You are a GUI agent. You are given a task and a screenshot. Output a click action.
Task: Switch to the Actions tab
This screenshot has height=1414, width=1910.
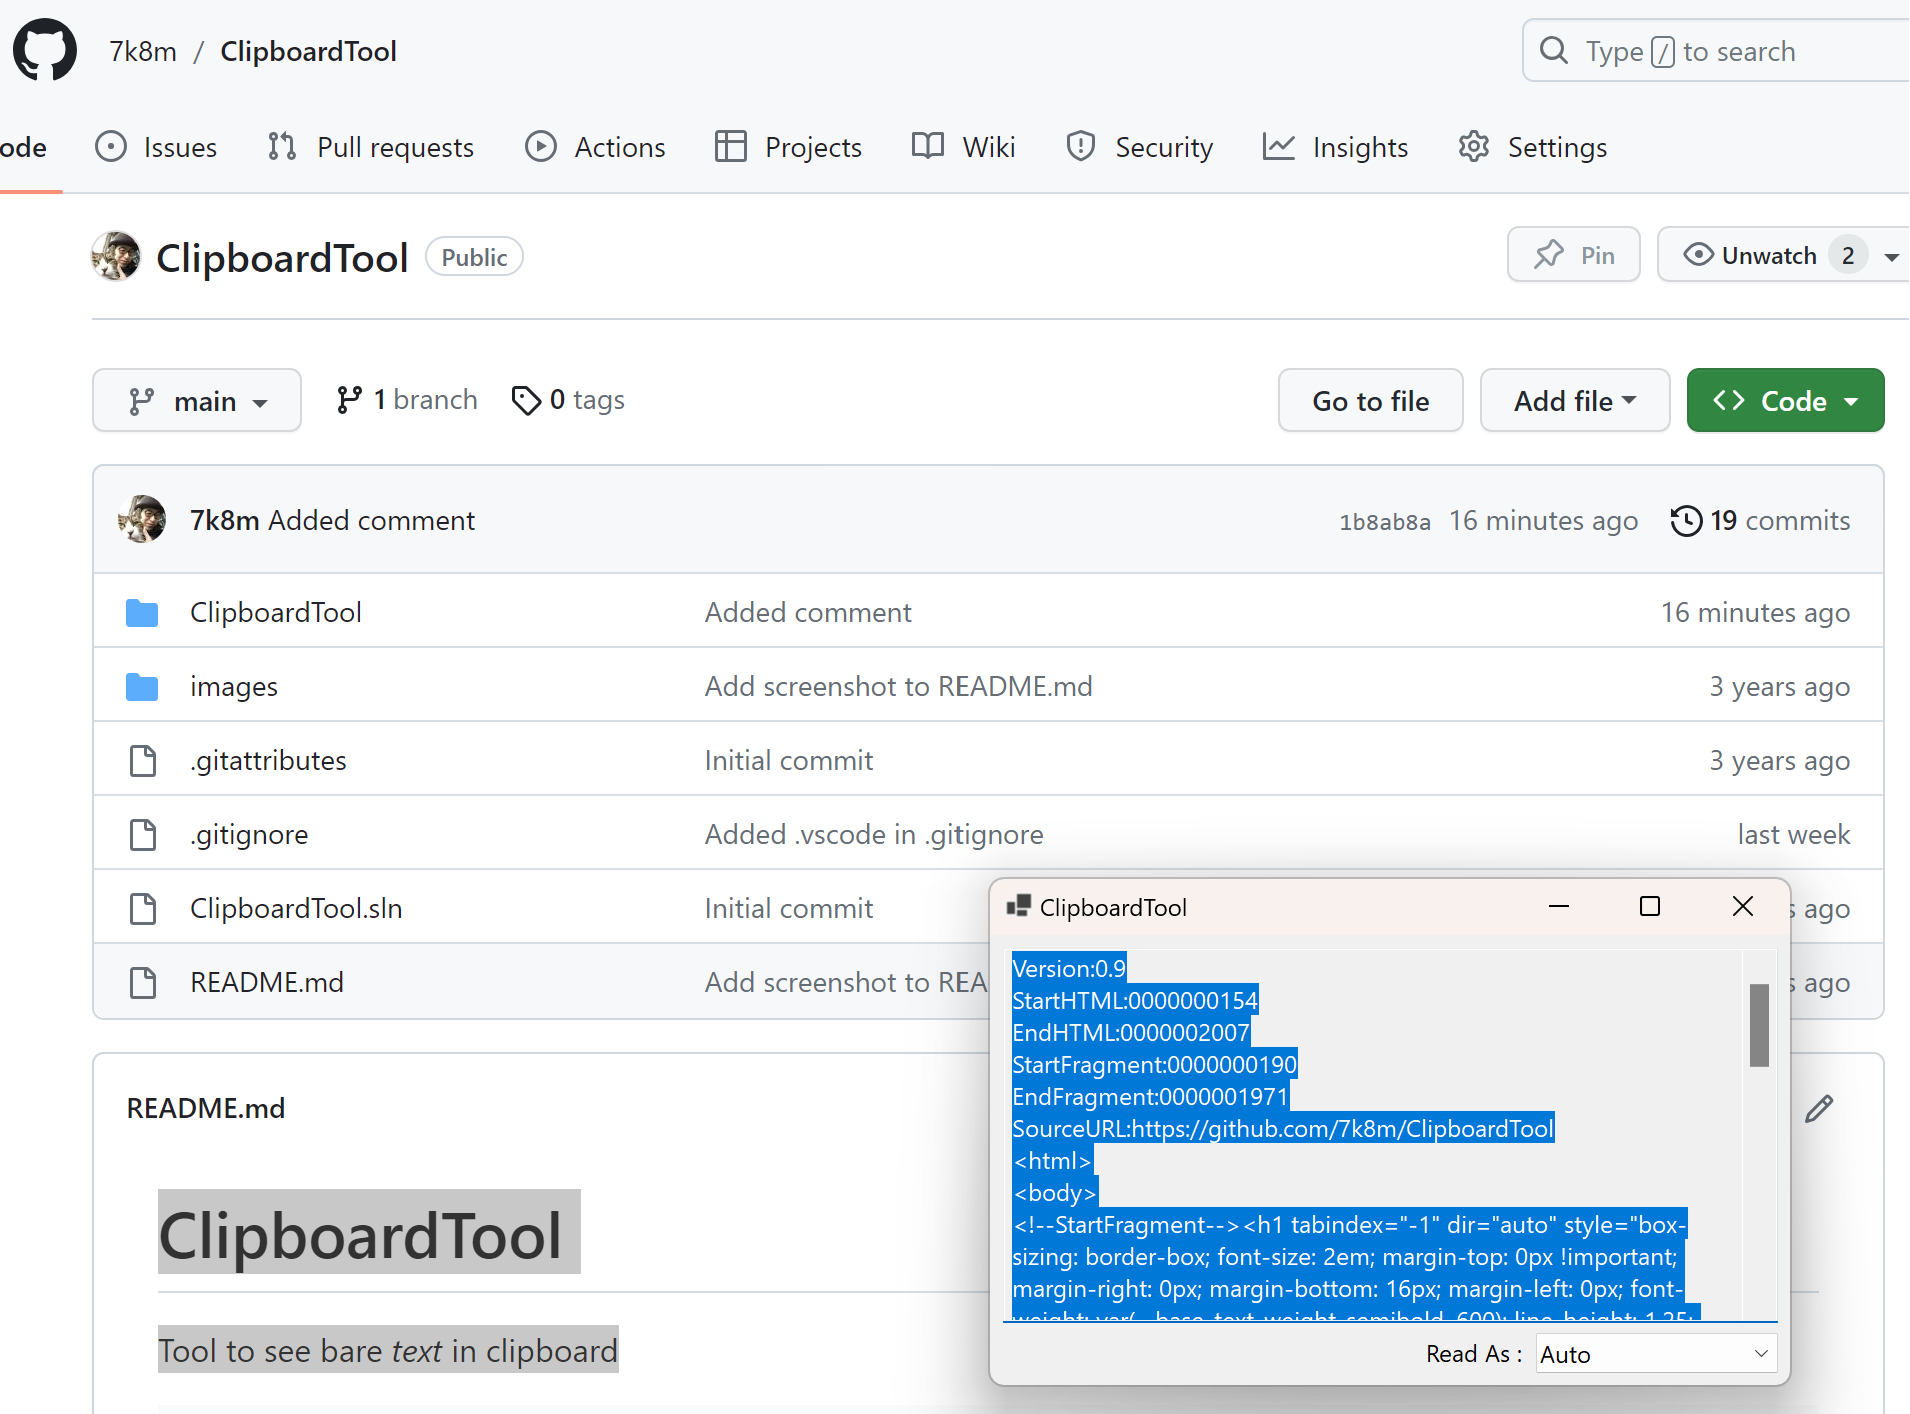595,147
